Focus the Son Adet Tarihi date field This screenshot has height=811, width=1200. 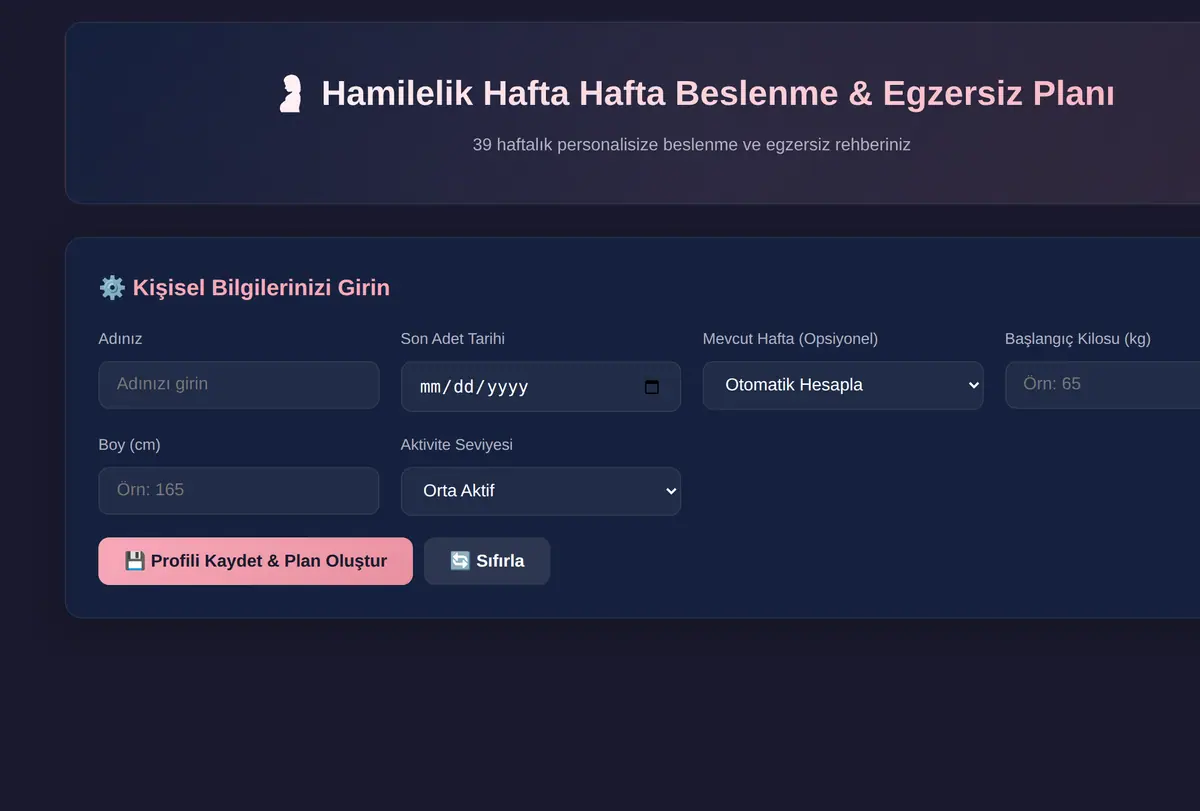541,387
